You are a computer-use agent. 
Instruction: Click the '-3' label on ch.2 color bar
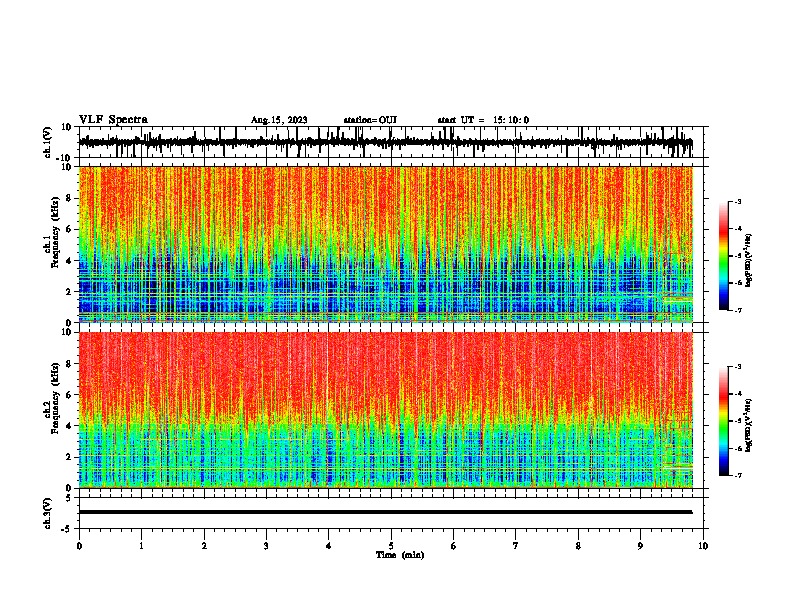[x=737, y=367]
